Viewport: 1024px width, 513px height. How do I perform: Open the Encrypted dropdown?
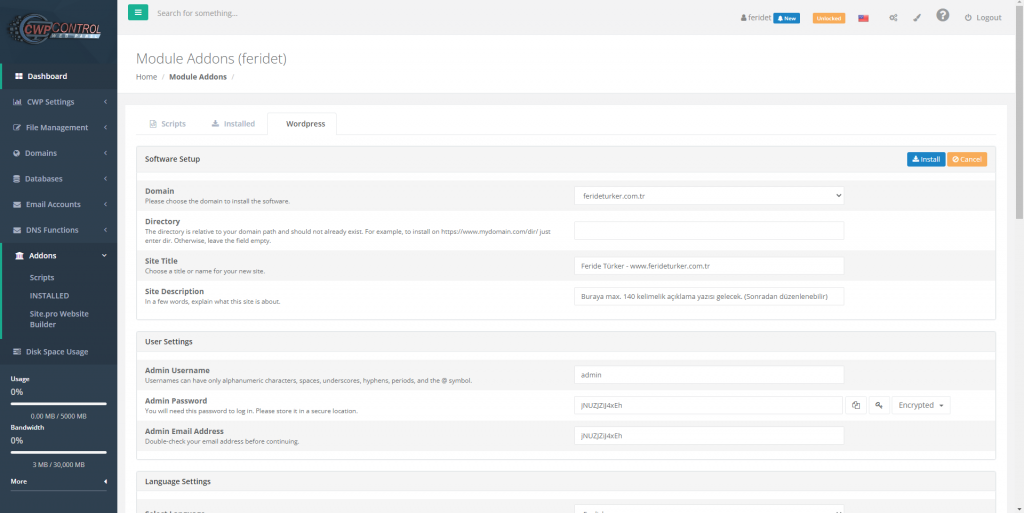click(x=921, y=405)
